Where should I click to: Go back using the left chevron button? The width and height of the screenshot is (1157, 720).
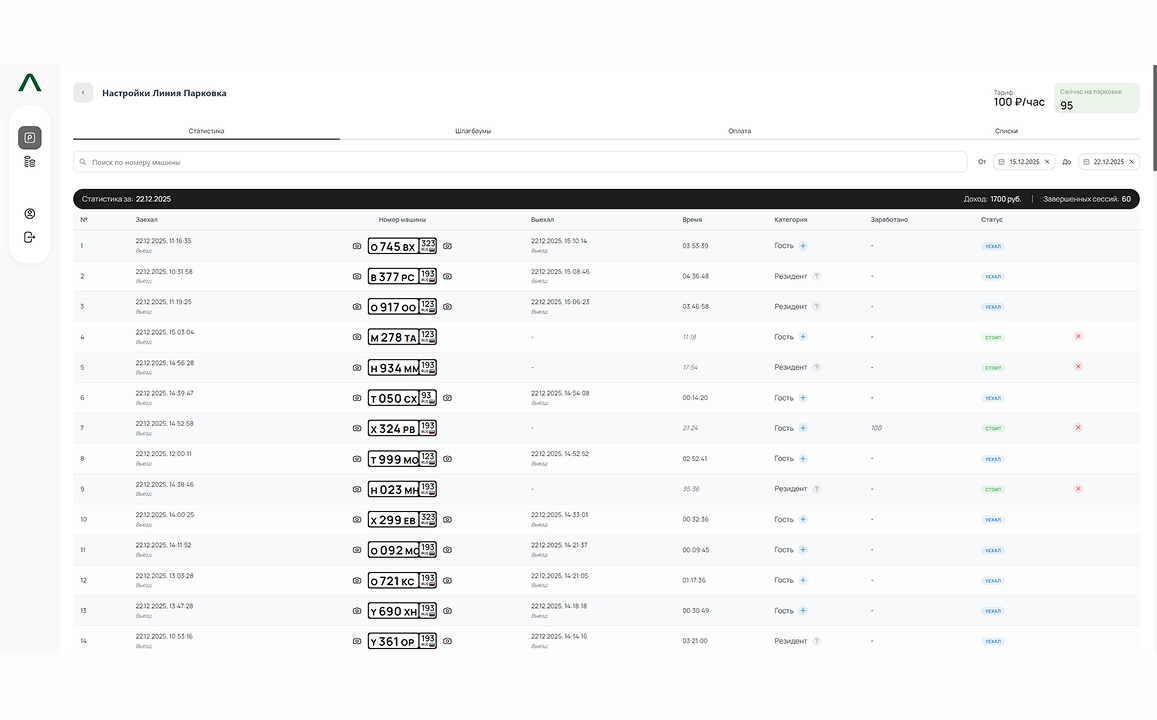point(83,93)
